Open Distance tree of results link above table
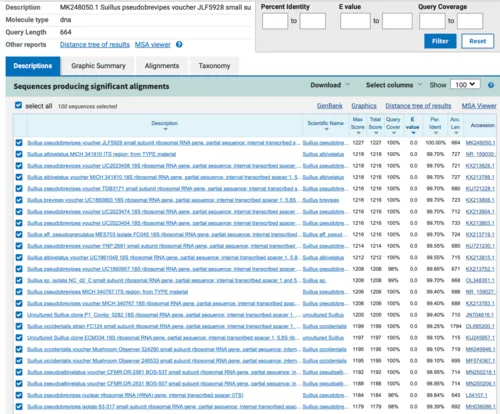Viewport: 500px width, 414px height. point(418,106)
